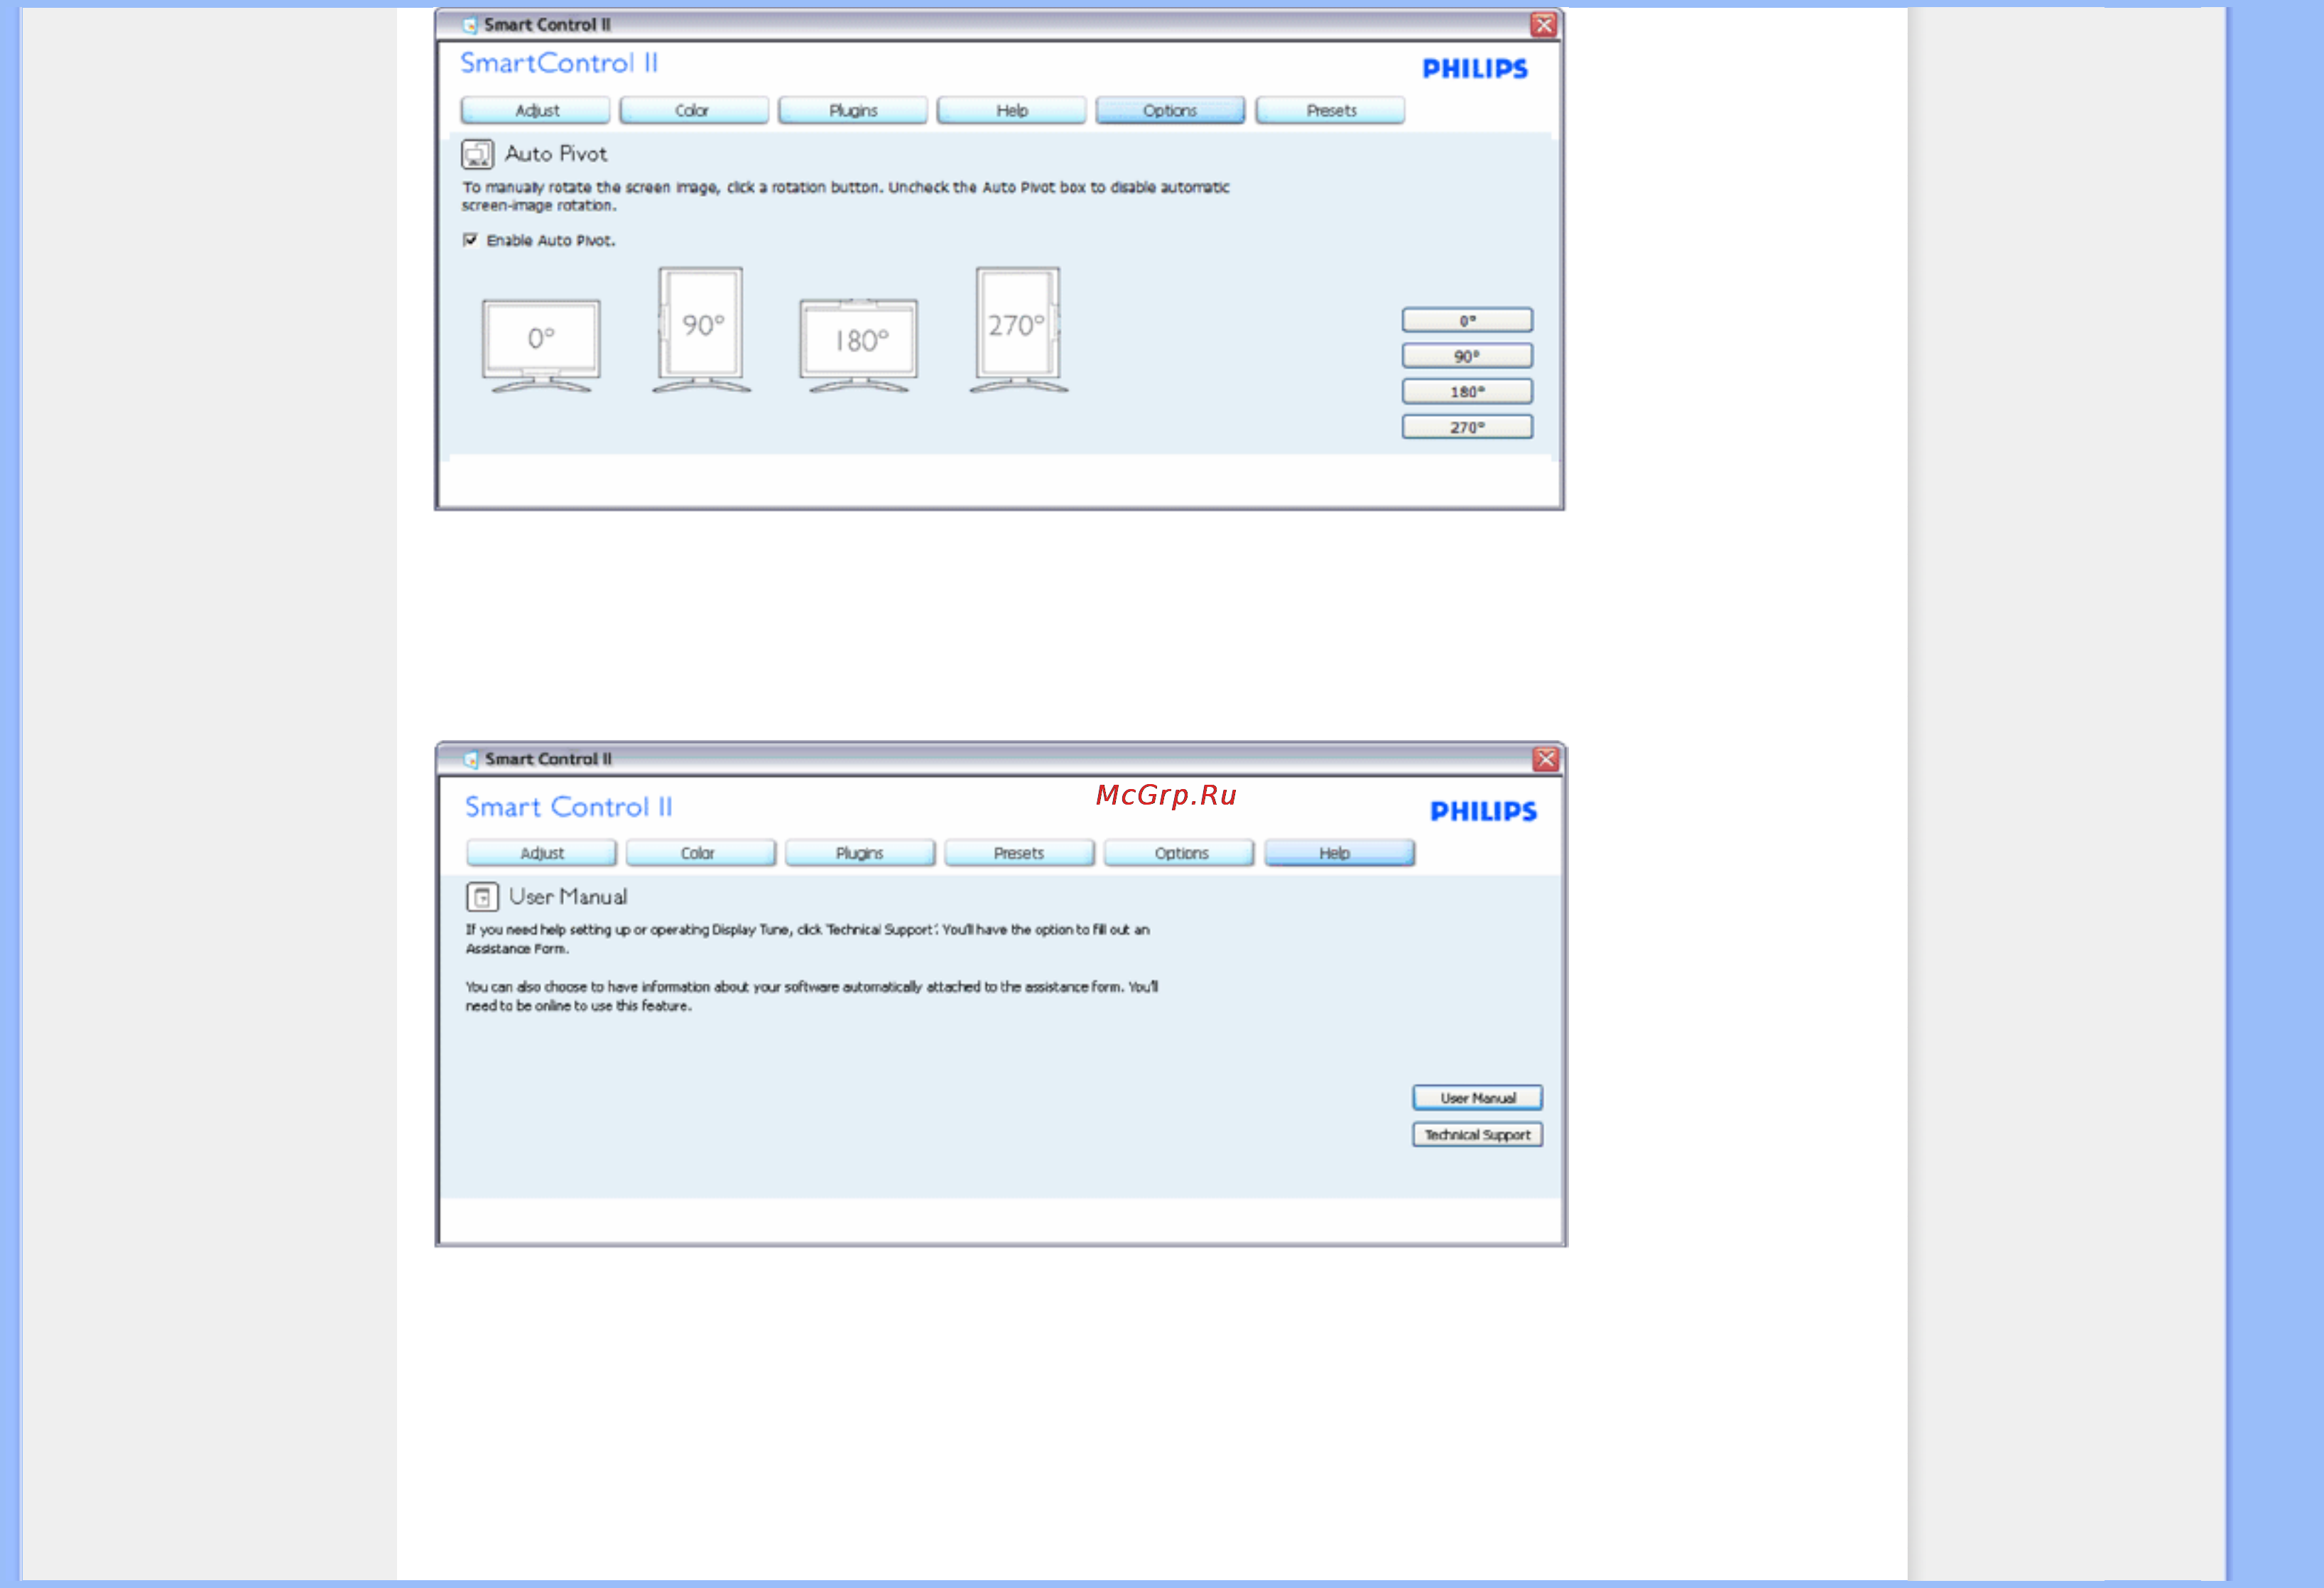Click the SmartControl II title in the Auto Pivot window
The height and width of the screenshot is (1588, 2324).
coord(559,64)
